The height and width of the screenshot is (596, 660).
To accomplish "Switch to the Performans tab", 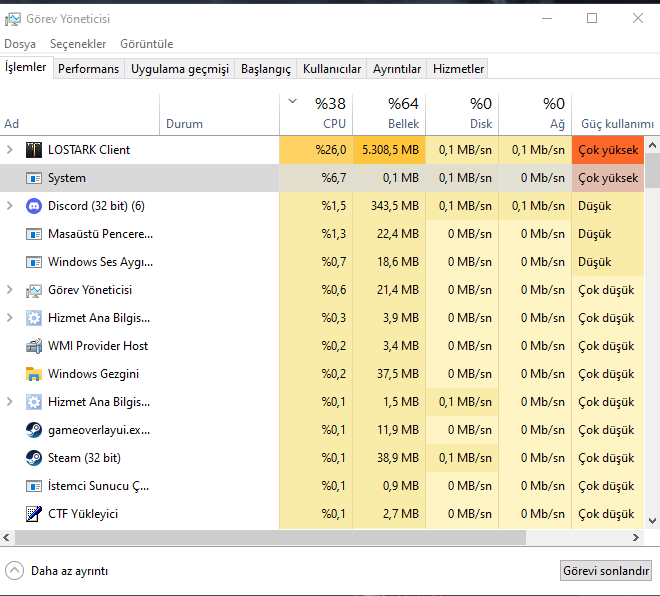I will pos(88,69).
